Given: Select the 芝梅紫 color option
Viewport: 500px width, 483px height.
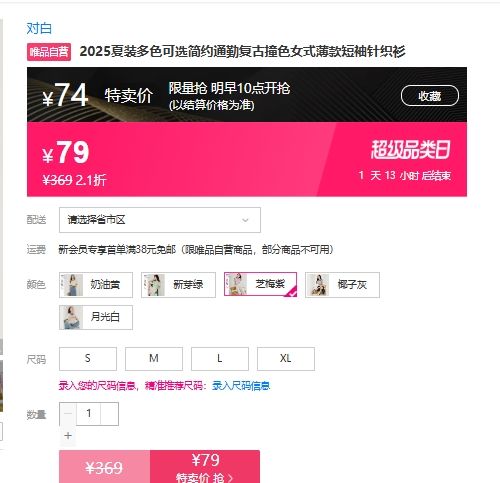Looking at the screenshot, I should 260,285.
